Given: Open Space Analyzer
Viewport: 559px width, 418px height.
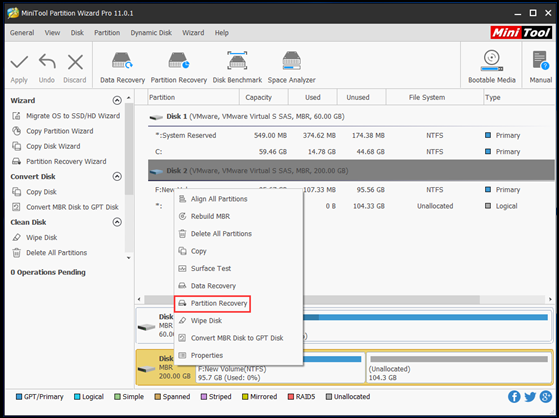Looking at the screenshot, I should click(x=291, y=67).
